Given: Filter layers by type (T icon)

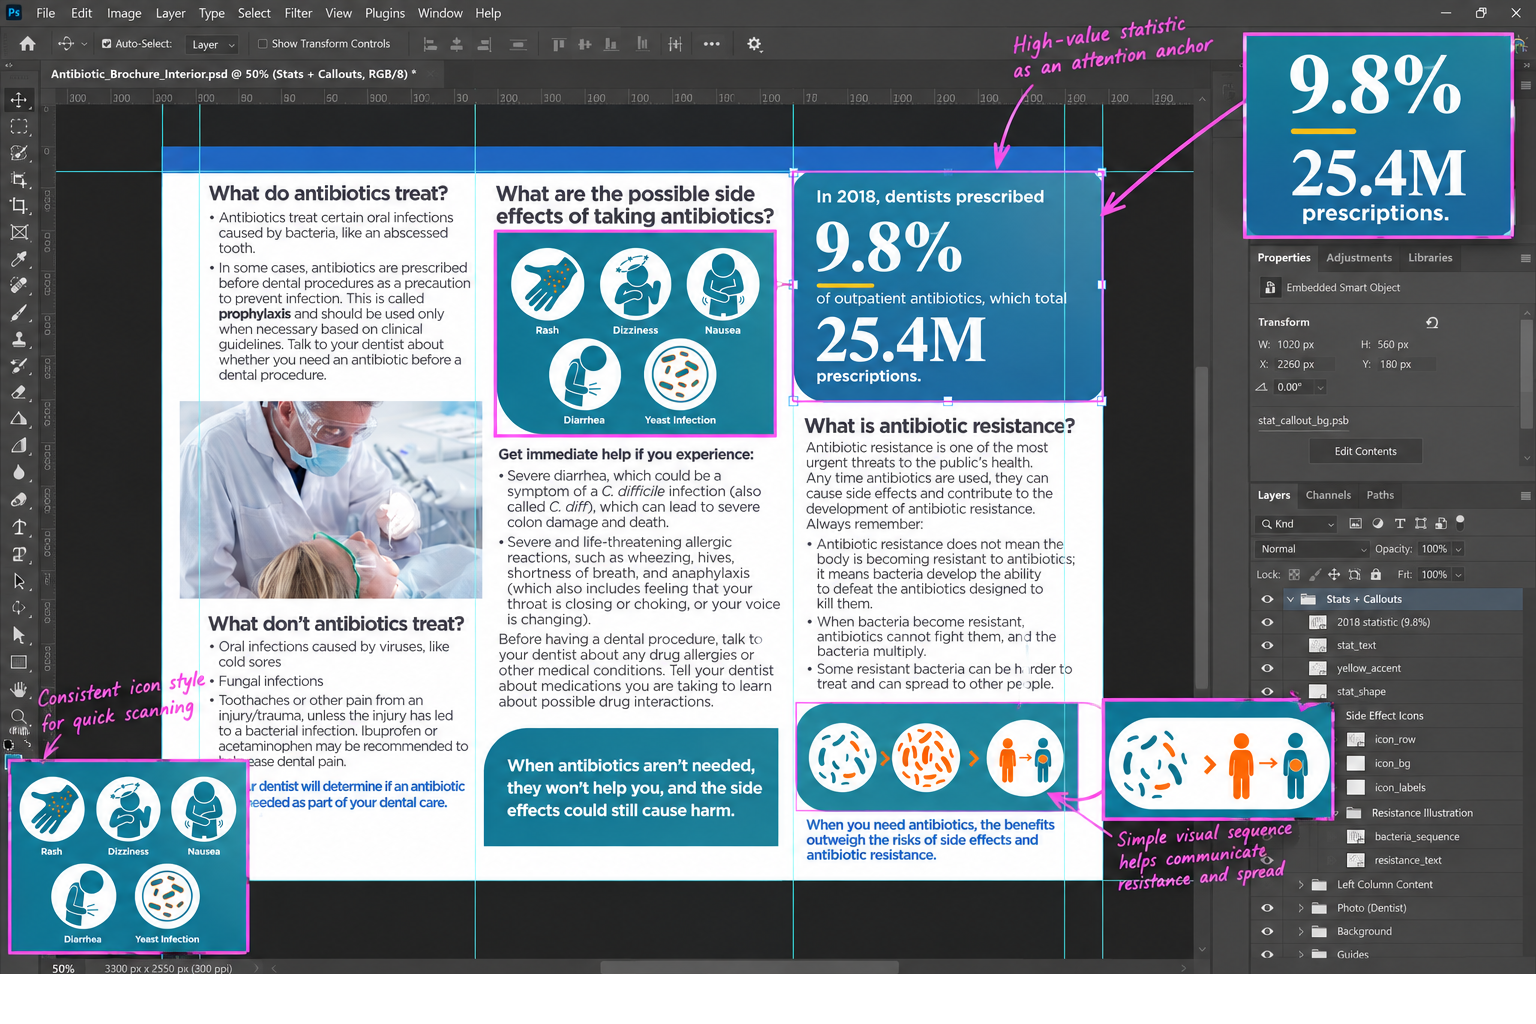Looking at the screenshot, I should point(1400,523).
